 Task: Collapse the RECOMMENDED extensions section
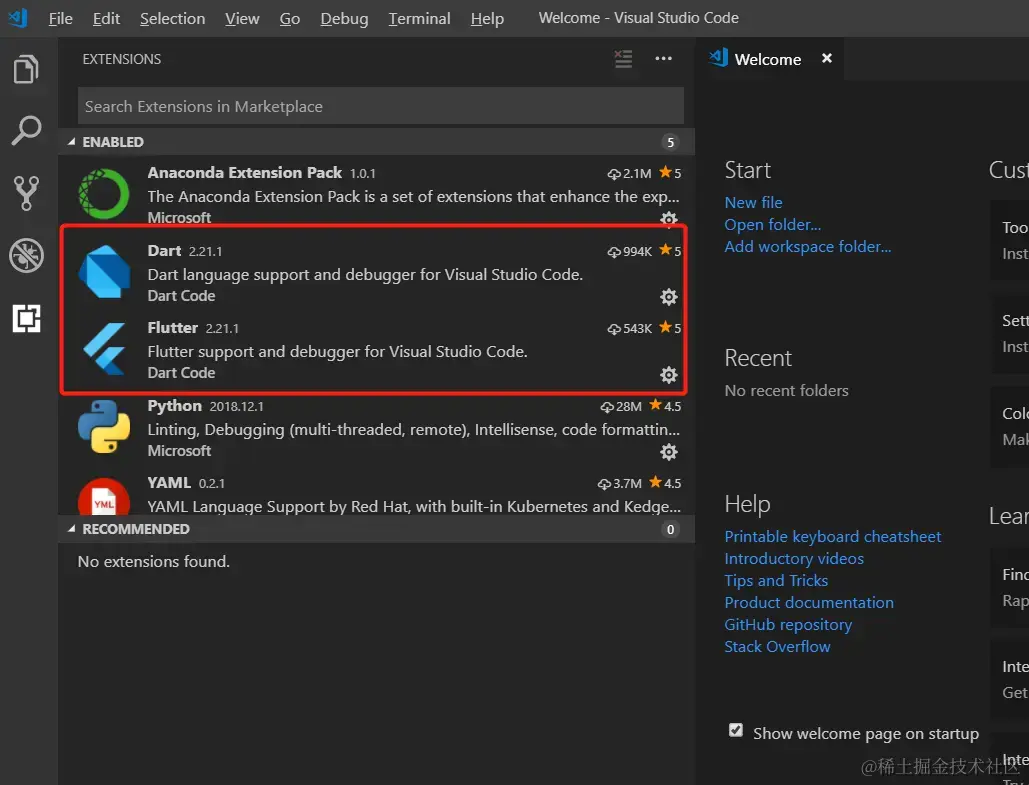point(71,529)
